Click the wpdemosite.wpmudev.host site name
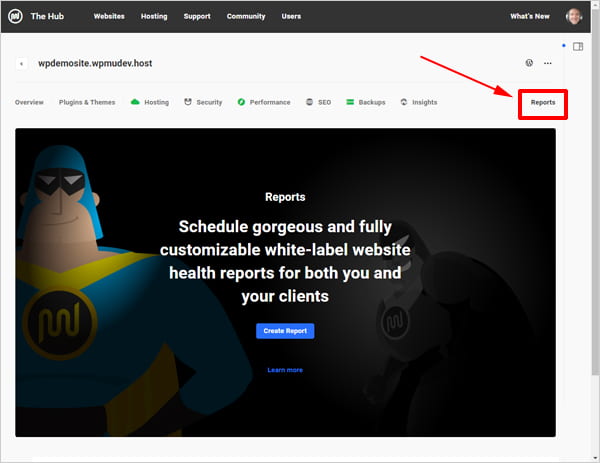The height and width of the screenshot is (463, 600). click(95, 64)
